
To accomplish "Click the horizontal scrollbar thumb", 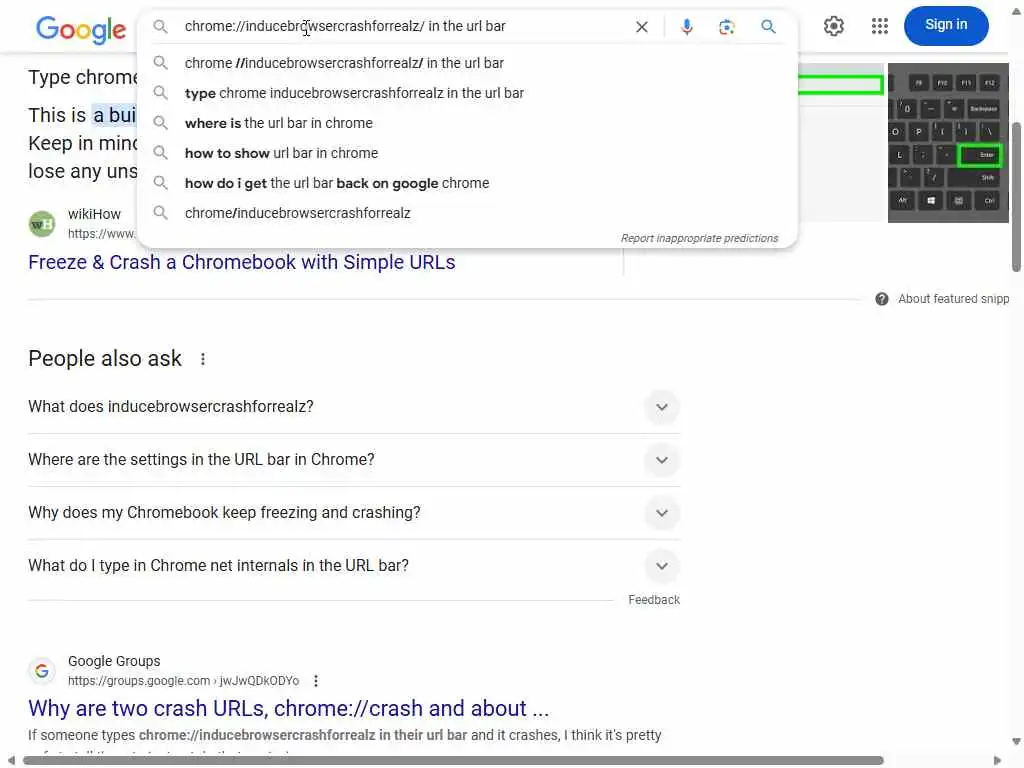I will point(453,761).
